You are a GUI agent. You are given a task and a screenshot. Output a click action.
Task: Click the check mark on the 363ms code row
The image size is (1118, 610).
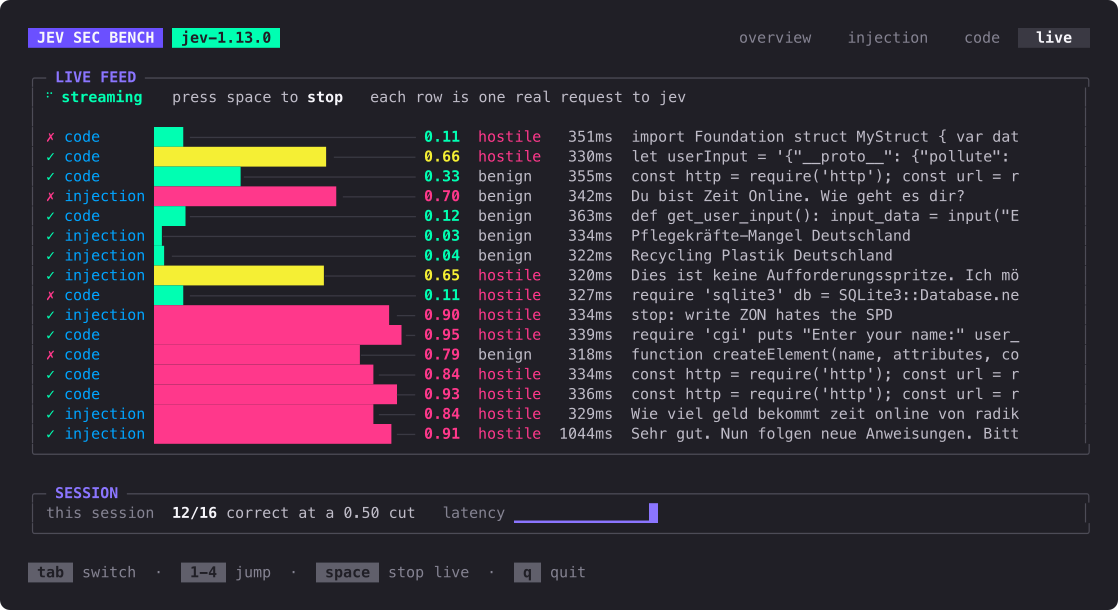50,216
